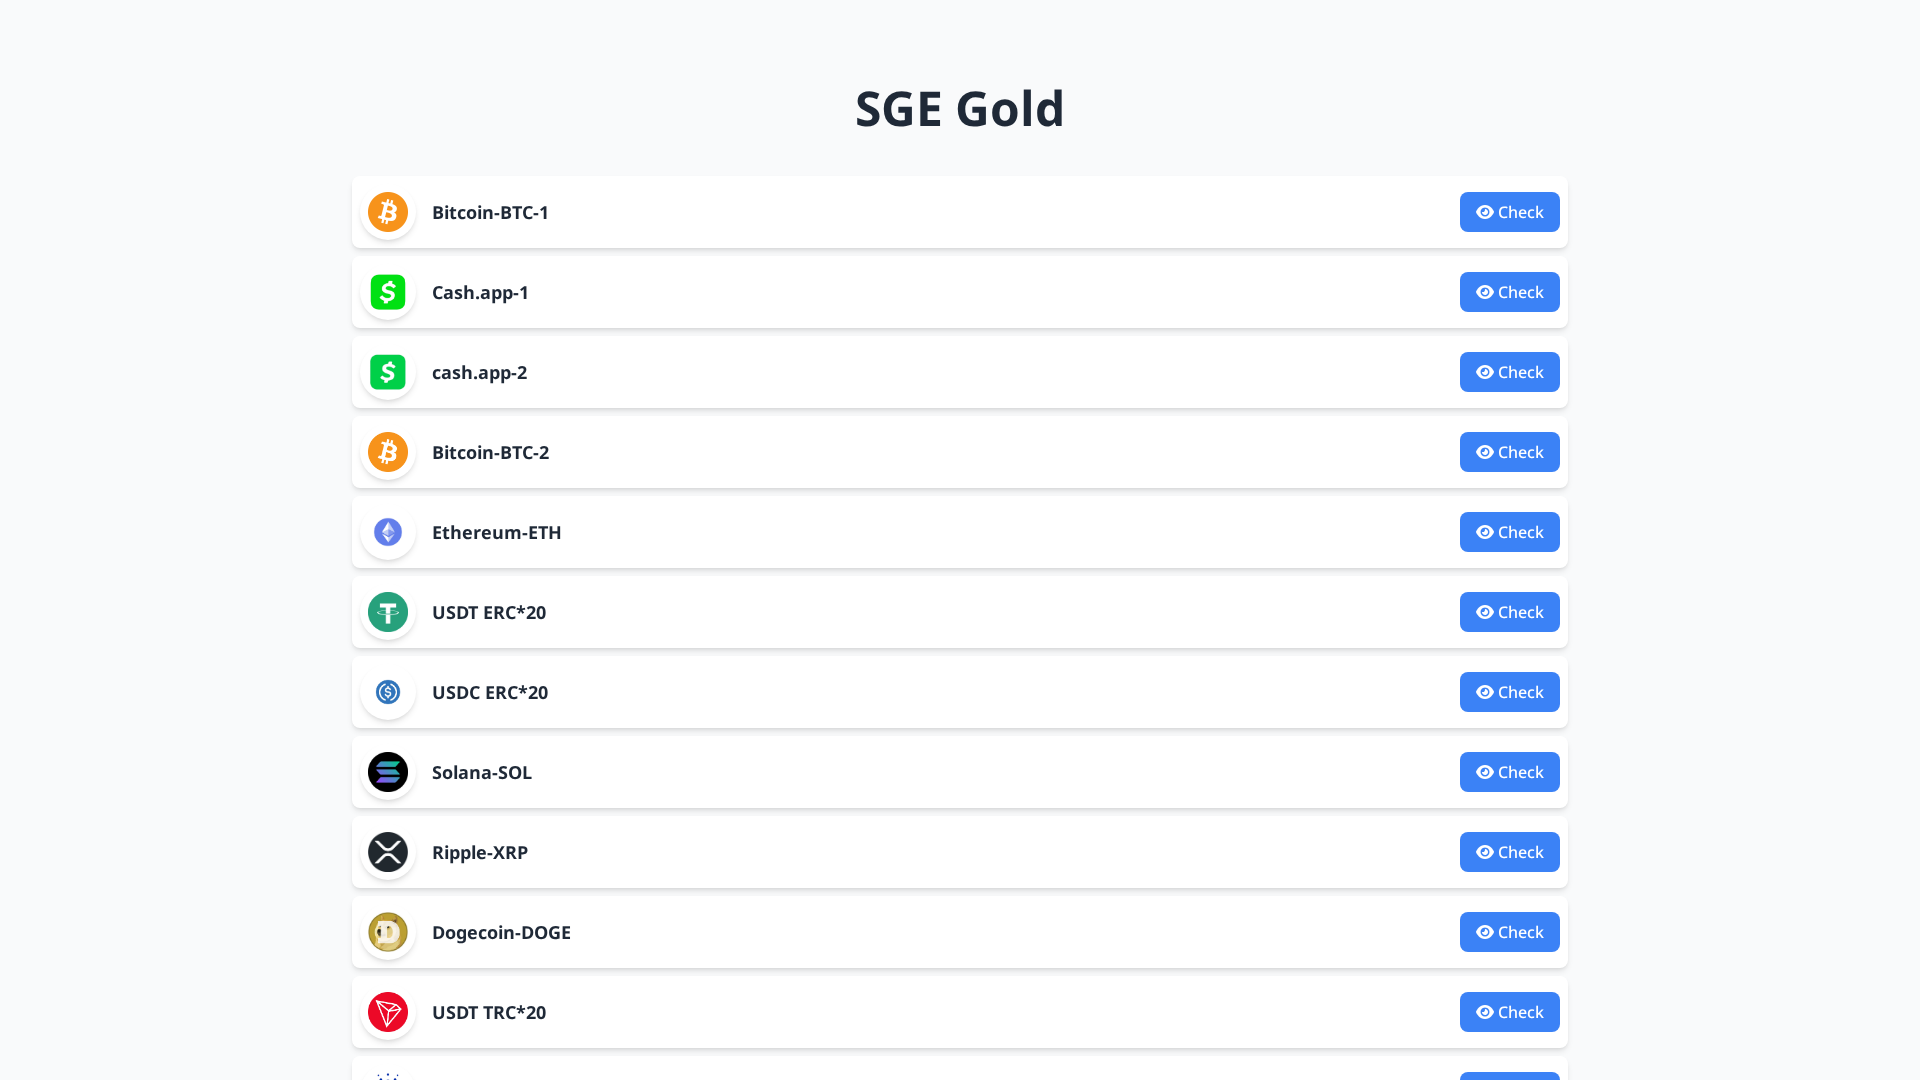Check the Ripple-XRP wallet
Screen dimensions: 1920x1080
pyautogui.click(x=1509, y=852)
